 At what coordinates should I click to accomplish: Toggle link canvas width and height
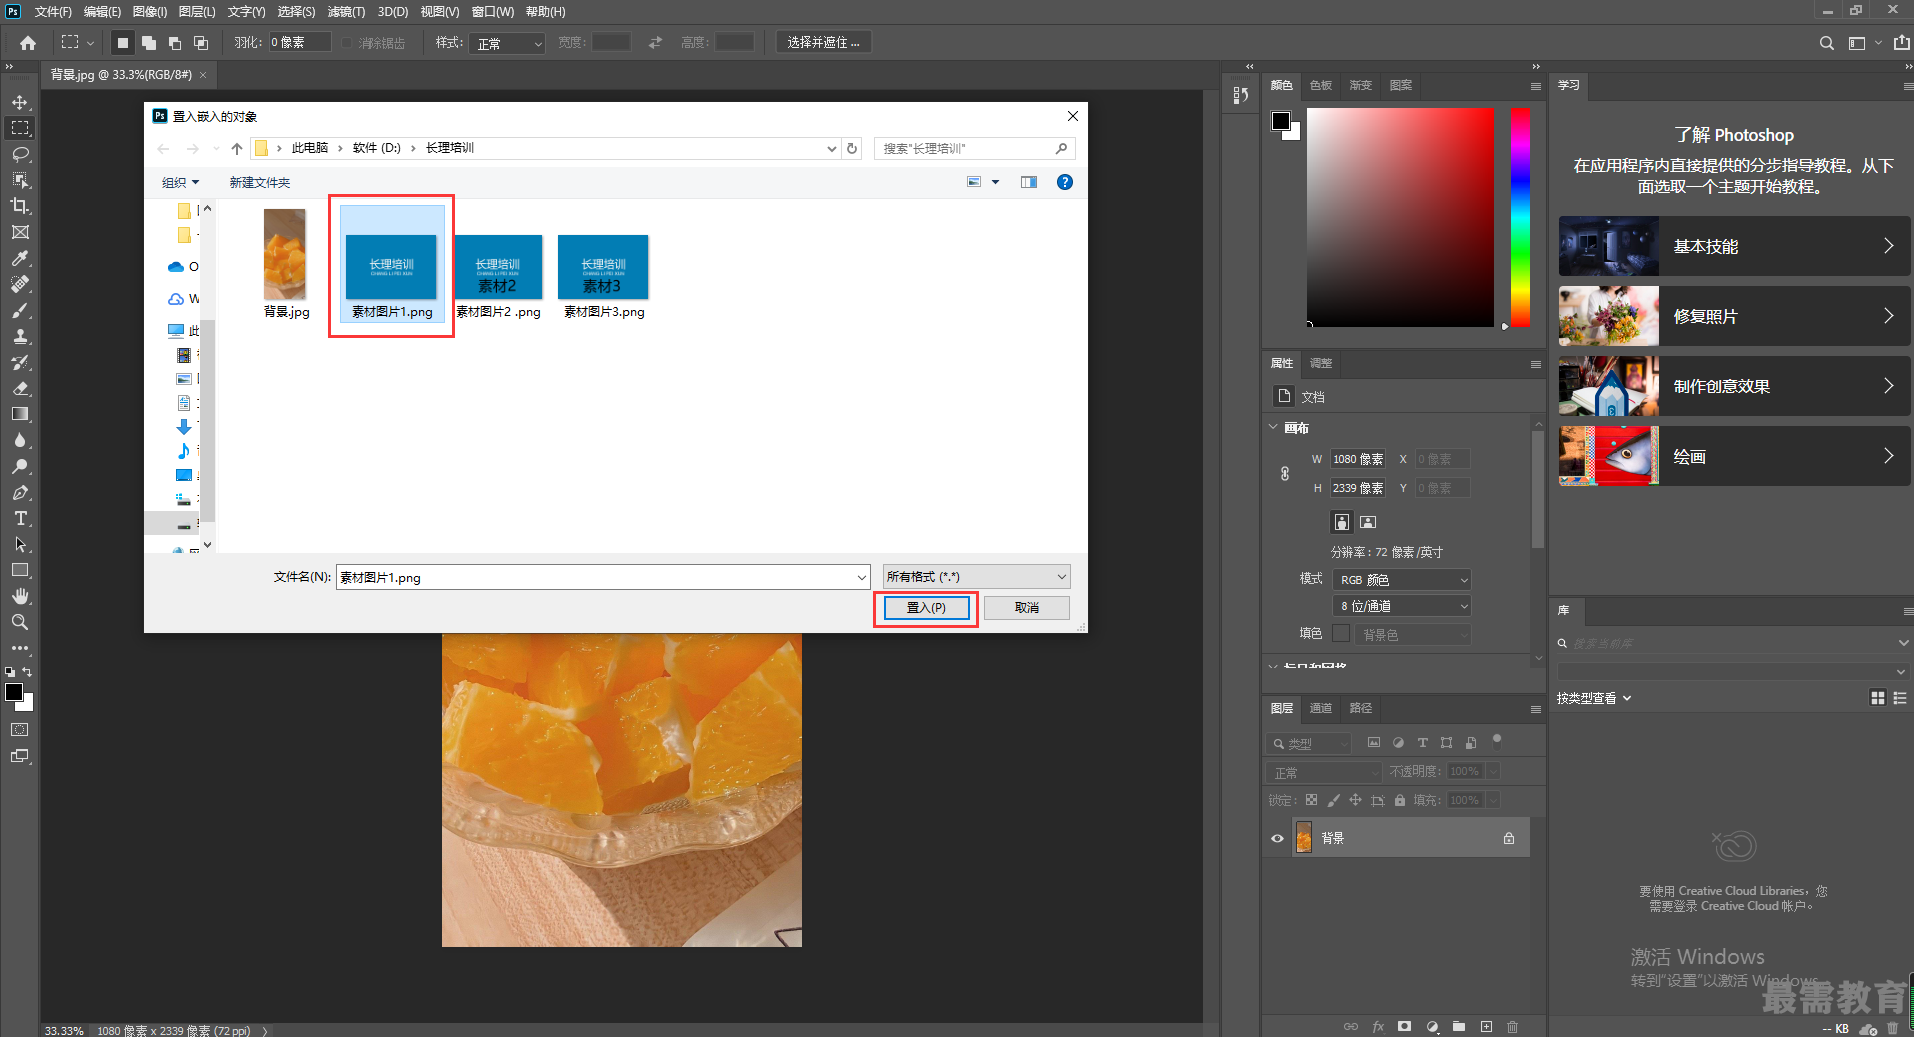(1285, 473)
